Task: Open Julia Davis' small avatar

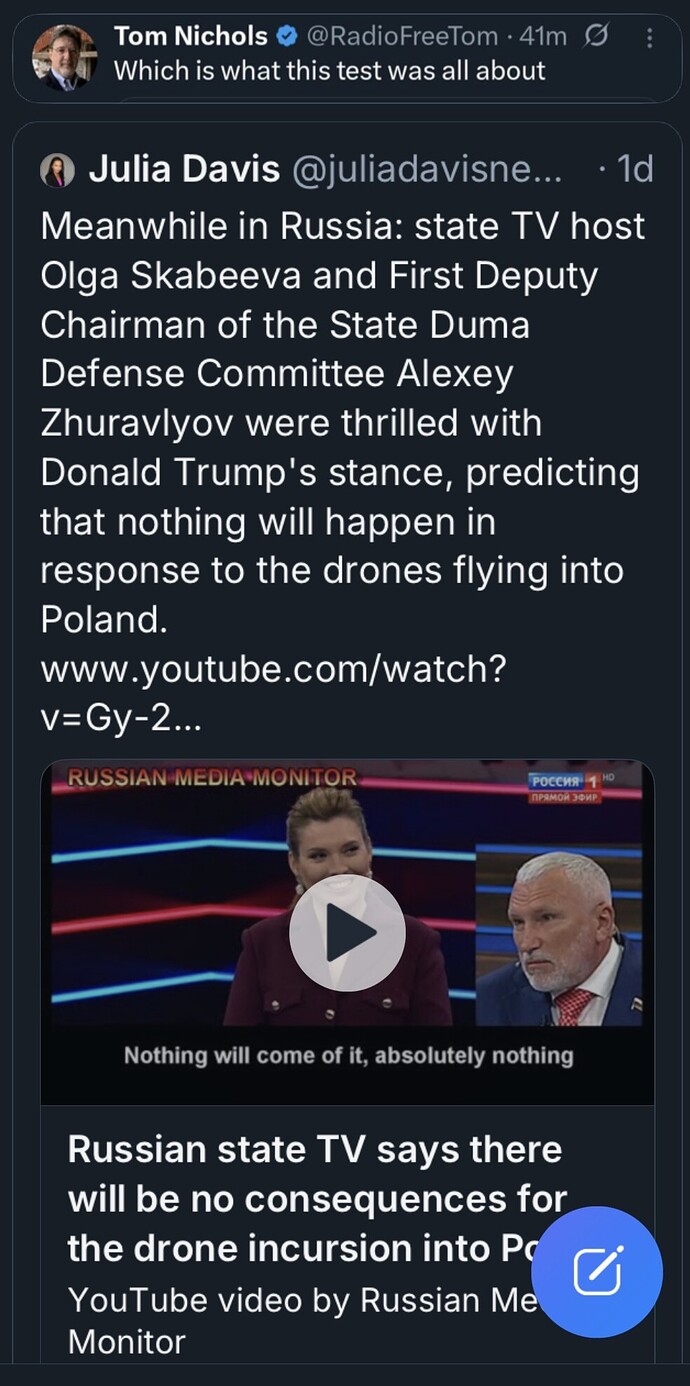Action: 57,171
